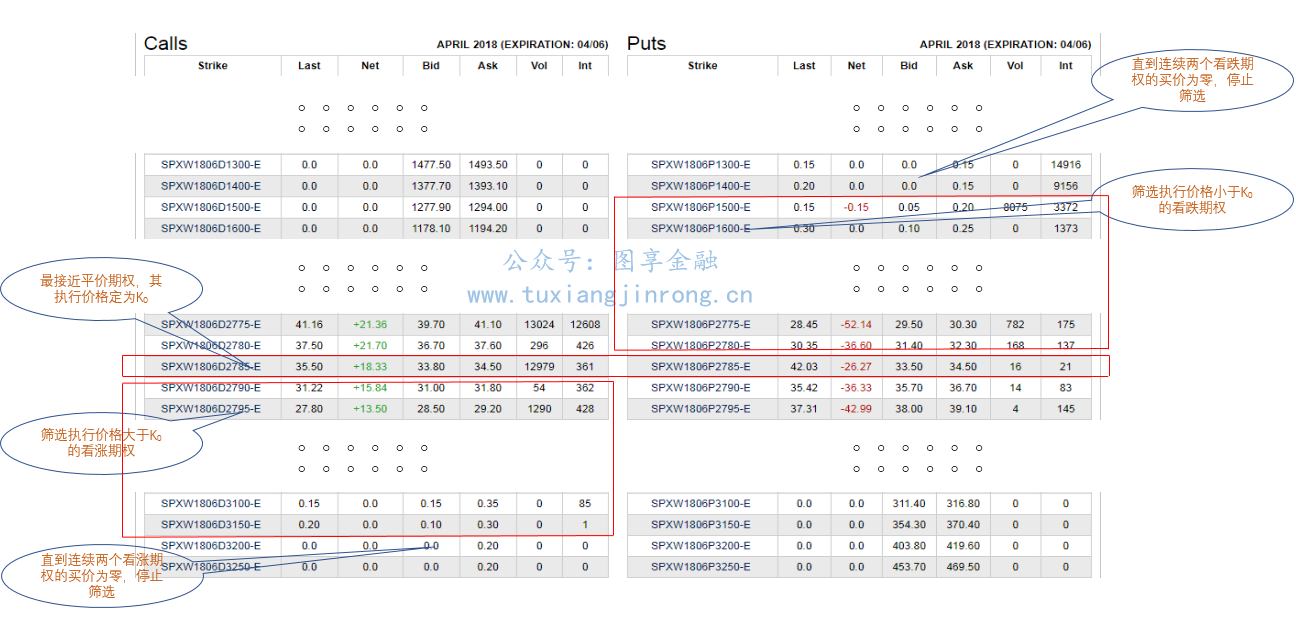
Task: Click call strike SPXW1806D3150-E
Action: [x=211, y=525]
